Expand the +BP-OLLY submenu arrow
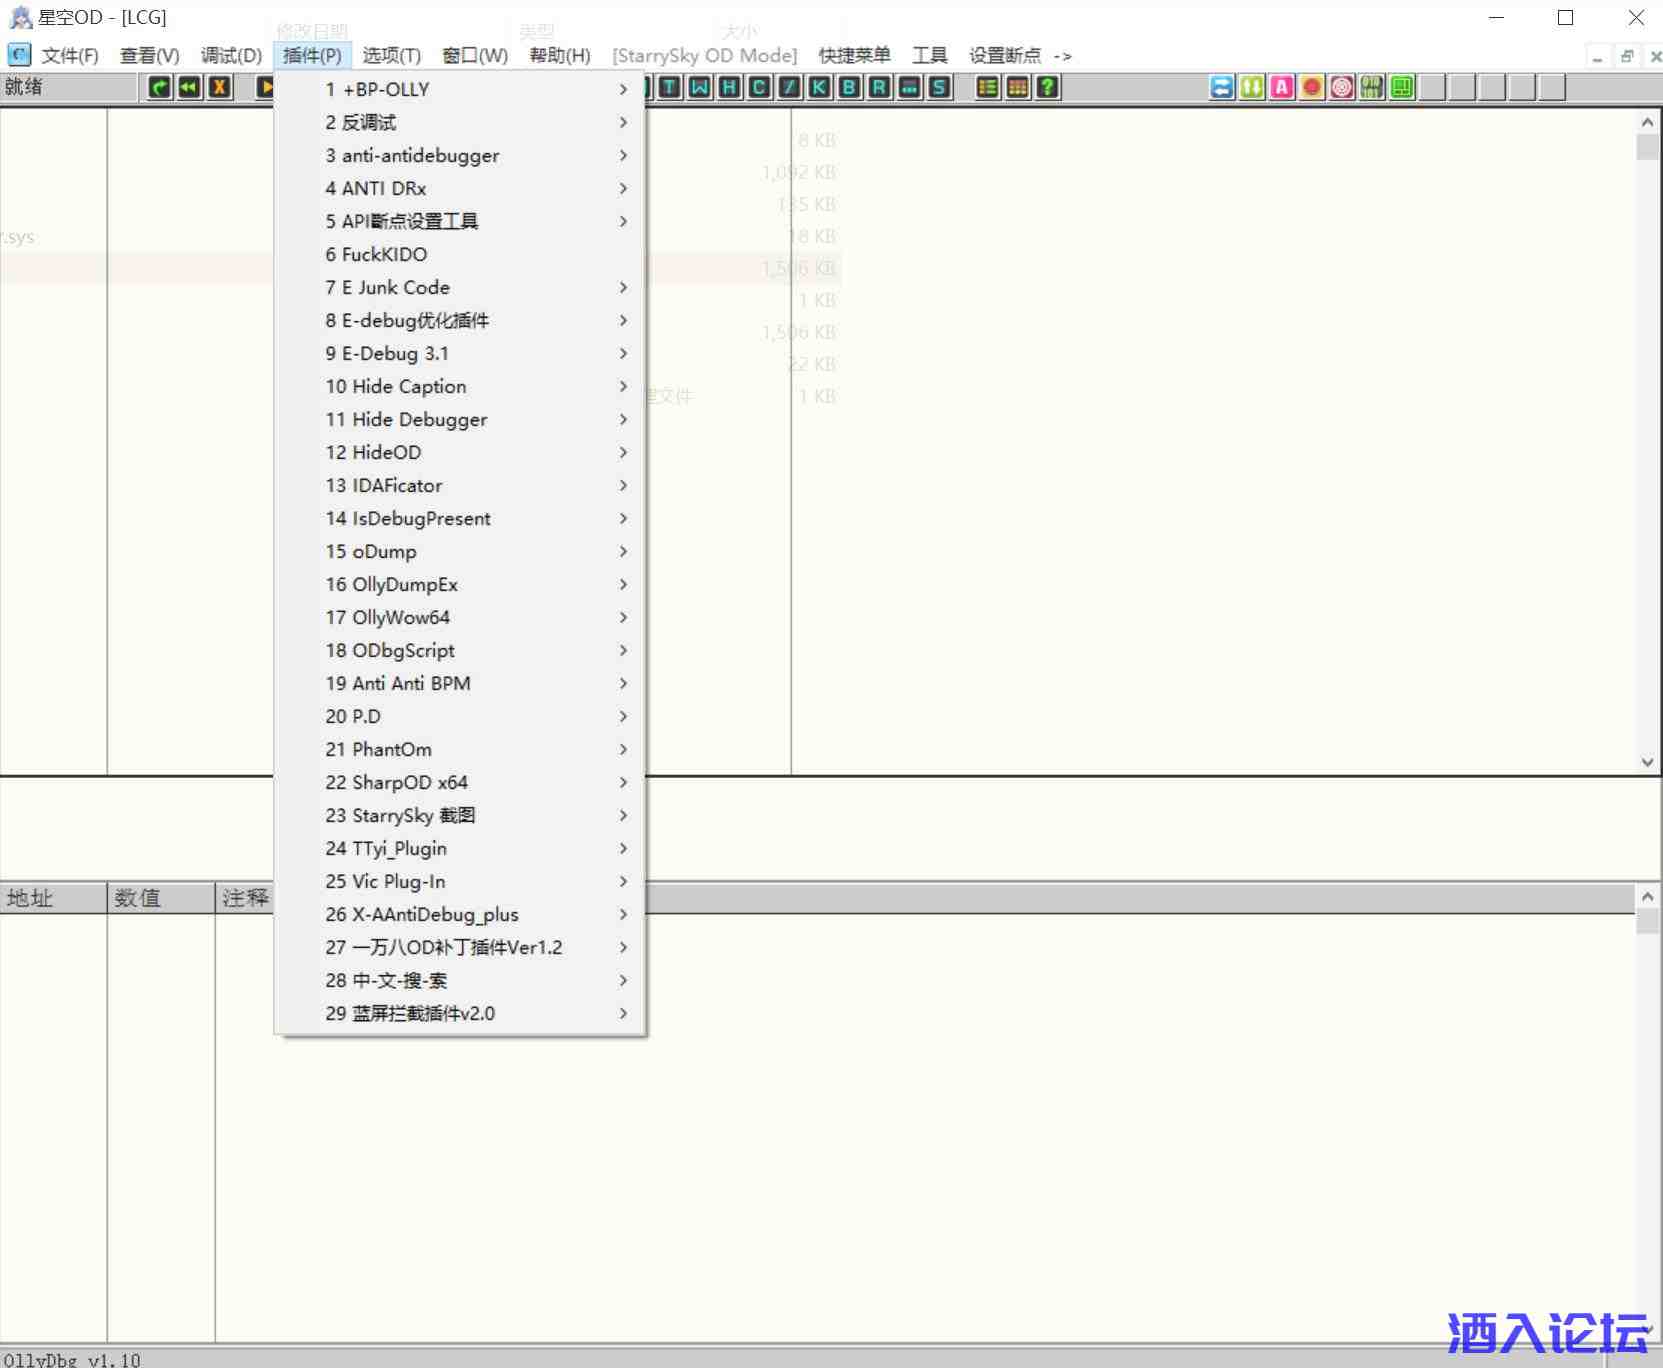The width and height of the screenshot is (1663, 1368). (x=623, y=89)
